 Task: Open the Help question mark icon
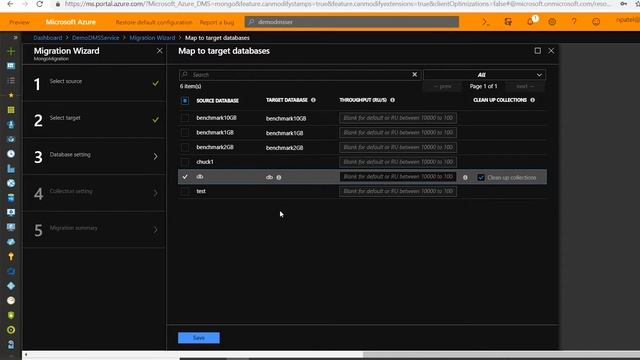click(574, 22)
